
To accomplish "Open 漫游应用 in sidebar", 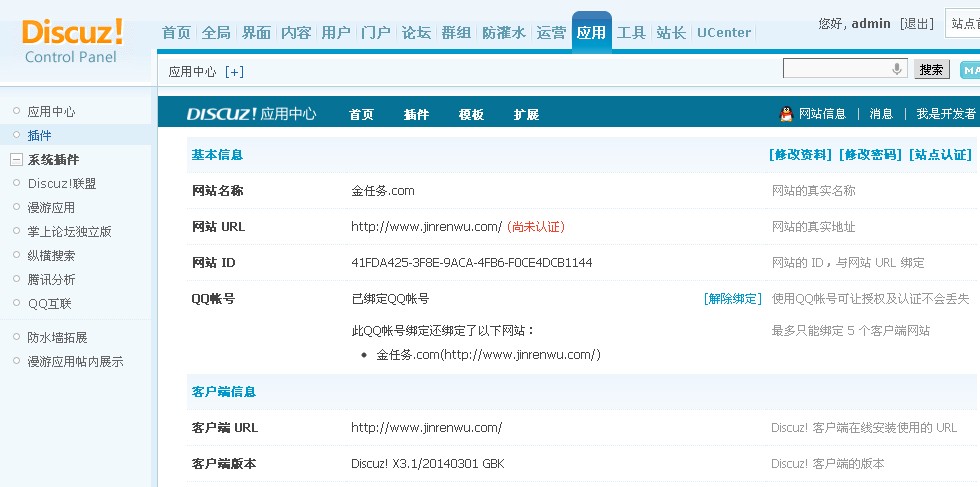I will (51, 208).
